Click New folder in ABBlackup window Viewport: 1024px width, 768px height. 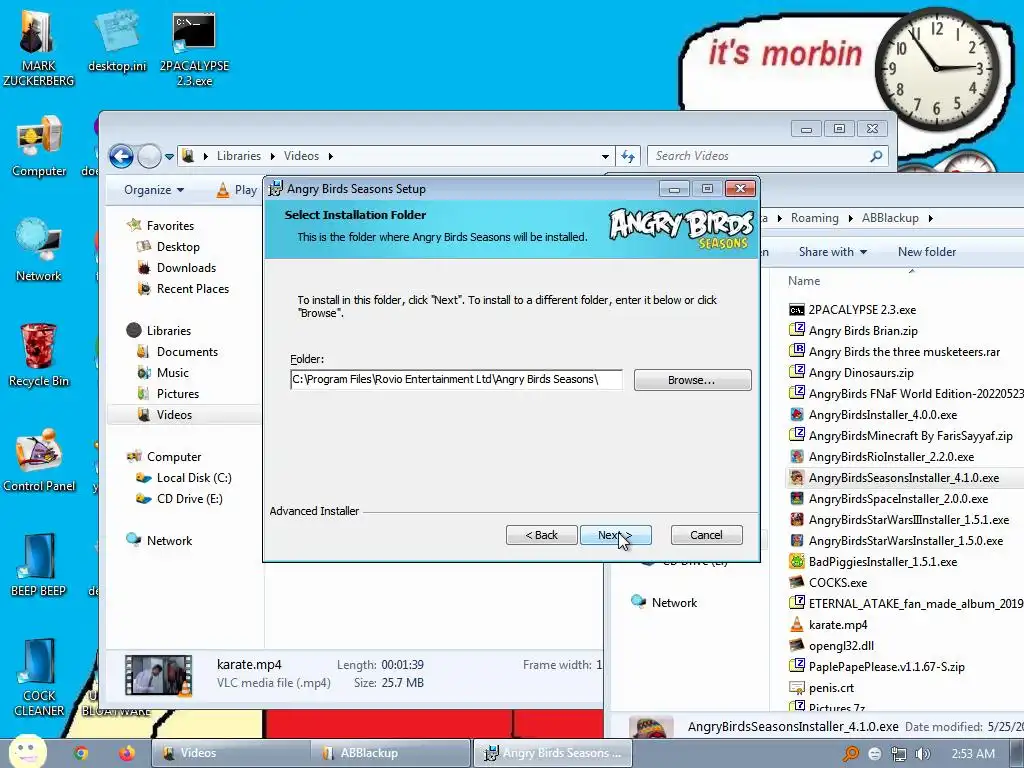pyautogui.click(x=927, y=251)
